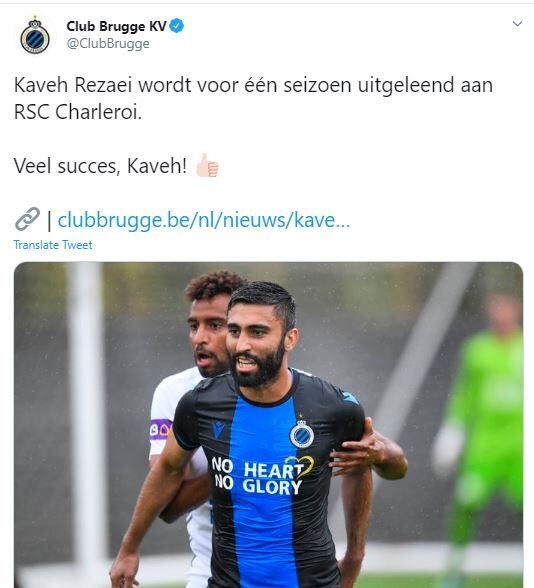534x588 pixels.
Task: Click the Club Brugge crest on jersey
Action: (302, 435)
